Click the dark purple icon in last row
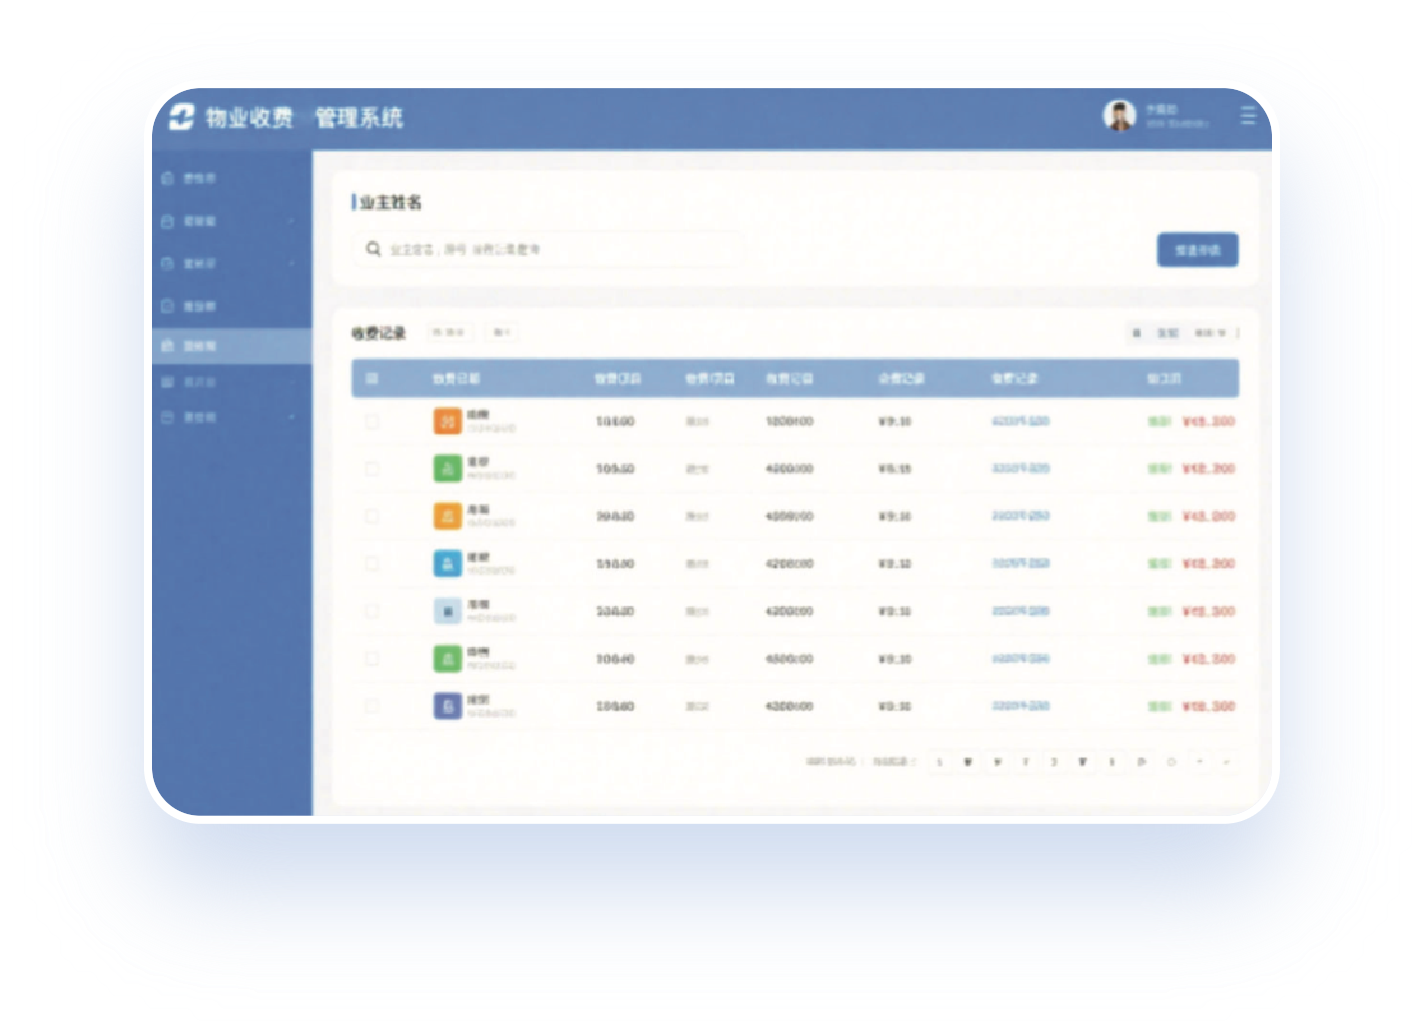Screen dimensions: 1424x1032 [447, 706]
